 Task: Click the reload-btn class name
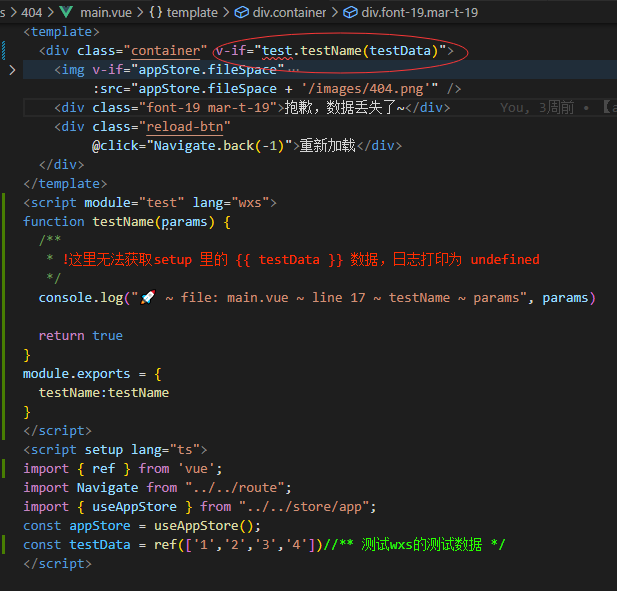(x=188, y=127)
